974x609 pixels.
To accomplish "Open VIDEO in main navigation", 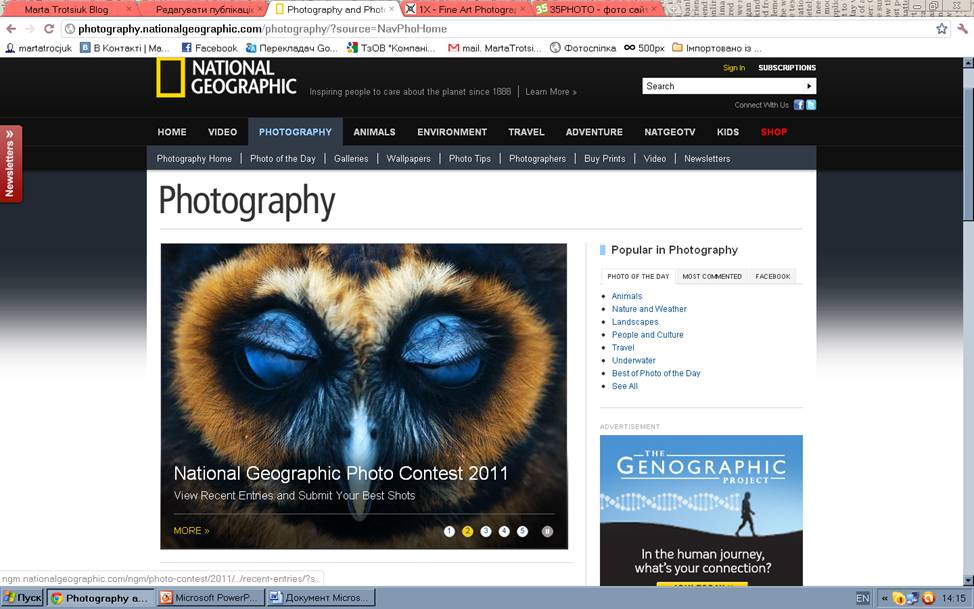I will tap(222, 132).
